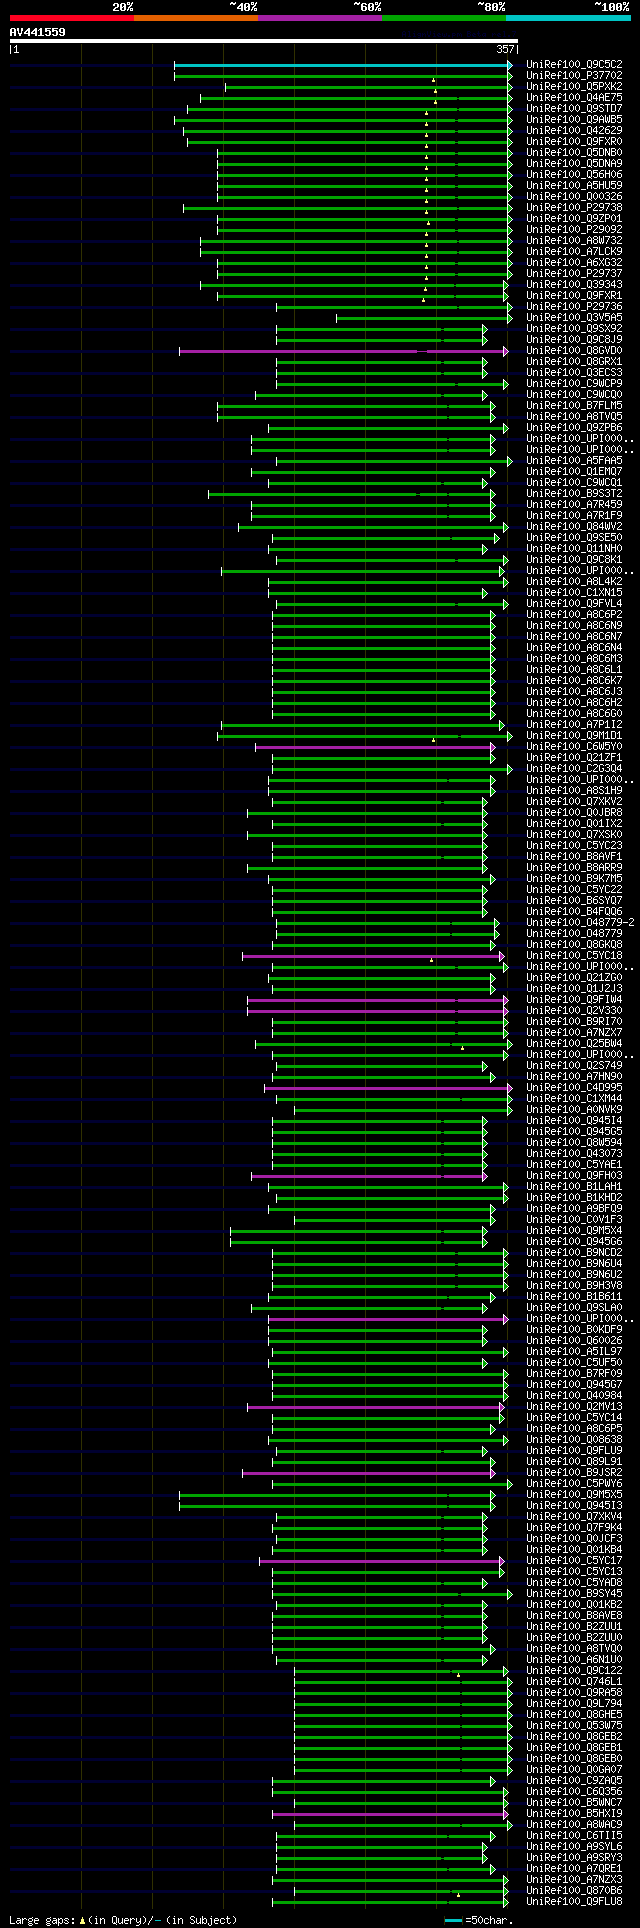Select label UniRef100_C5YC17
This screenshot has height=1928, width=640.
pos(574,1561)
